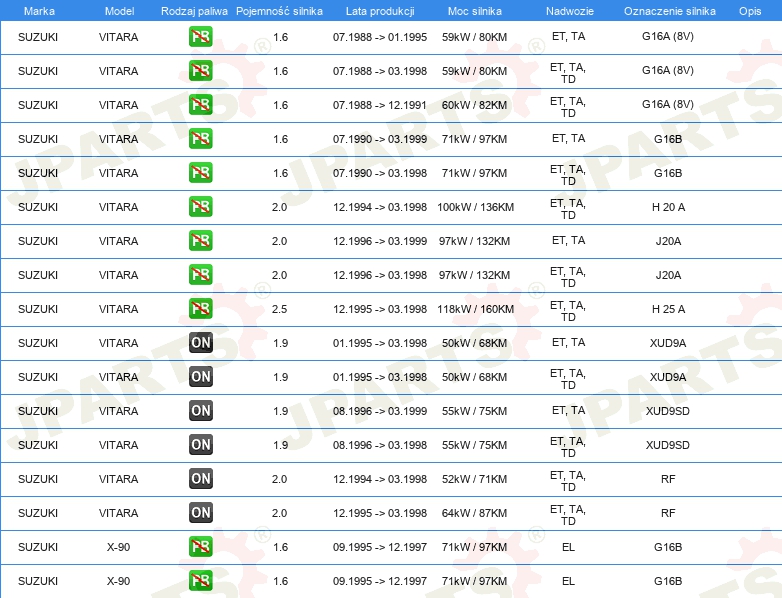Click G16A (8V) in the 07.1988 -> 01.1995 row
The width and height of the screenshot is (782, 598).
point(668,36)
